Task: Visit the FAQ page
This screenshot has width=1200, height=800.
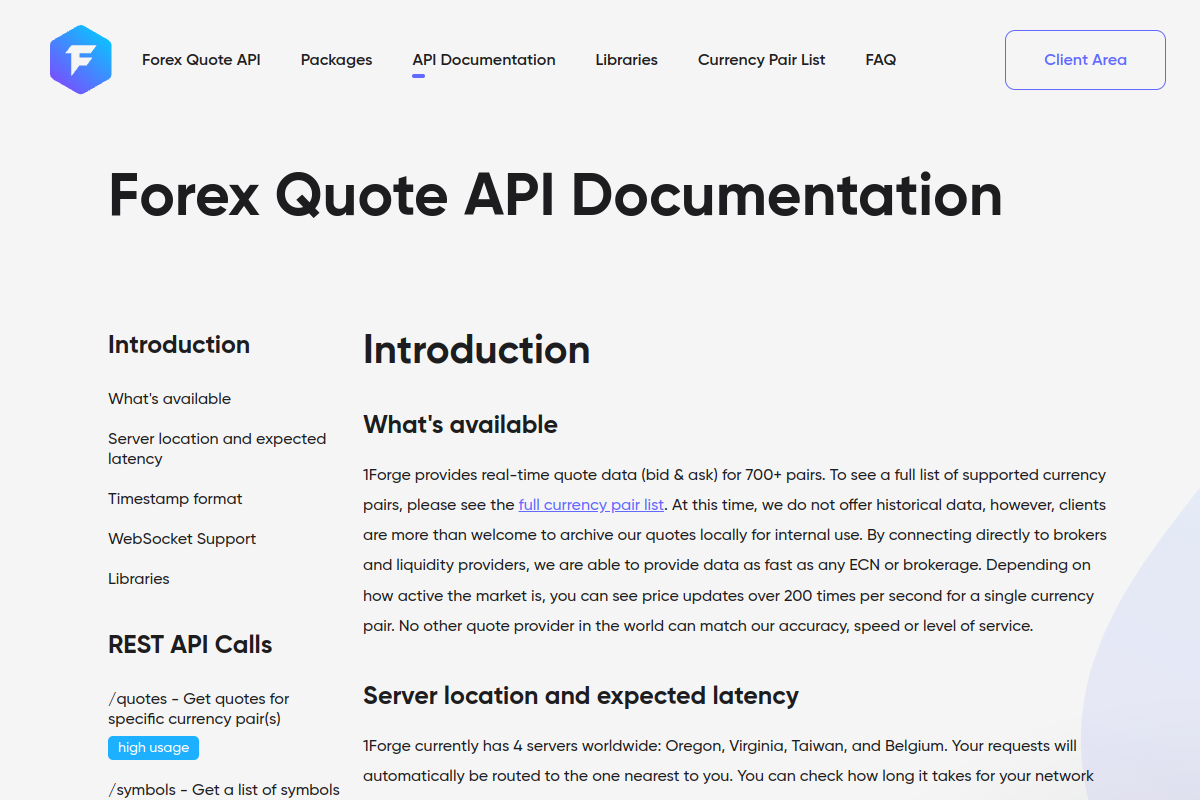Action: click(881, 60)
